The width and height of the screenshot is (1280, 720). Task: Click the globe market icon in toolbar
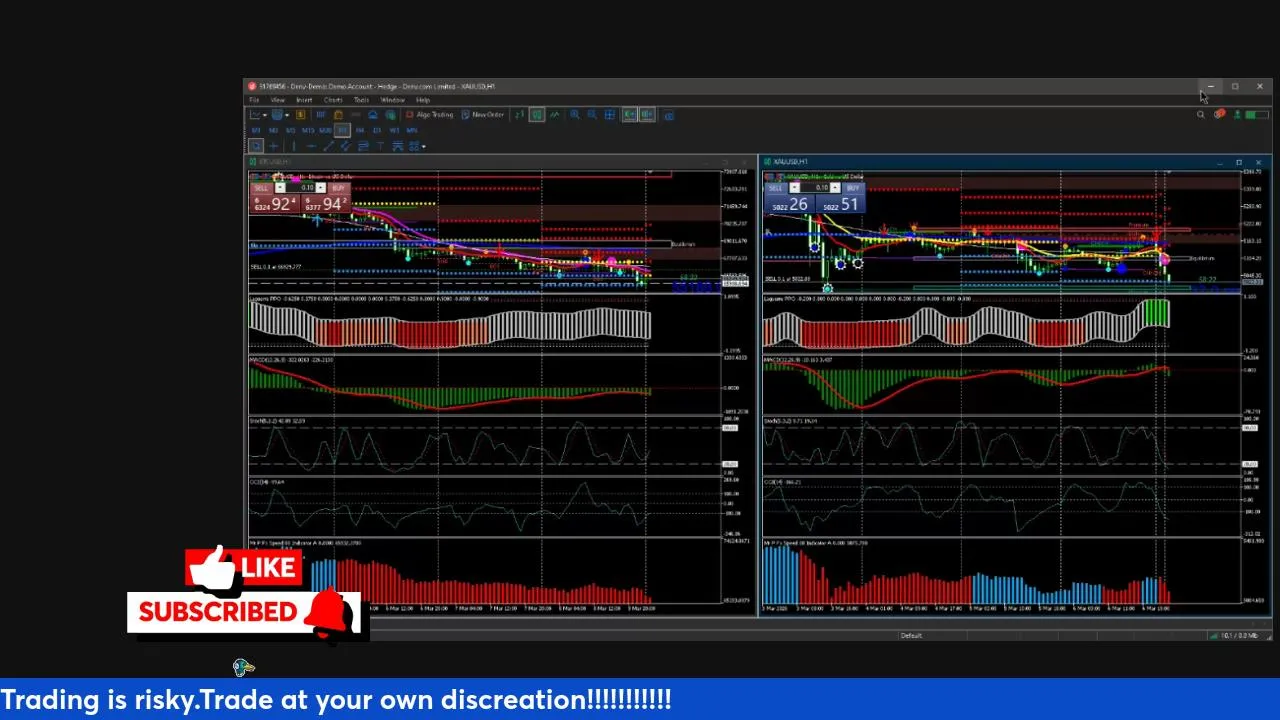(391, 115)
